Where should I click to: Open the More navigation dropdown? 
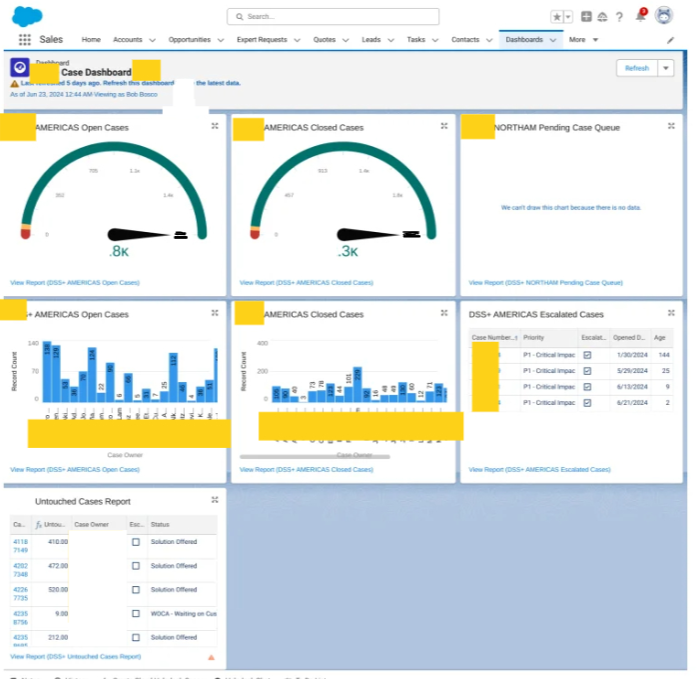pos(582,40)
